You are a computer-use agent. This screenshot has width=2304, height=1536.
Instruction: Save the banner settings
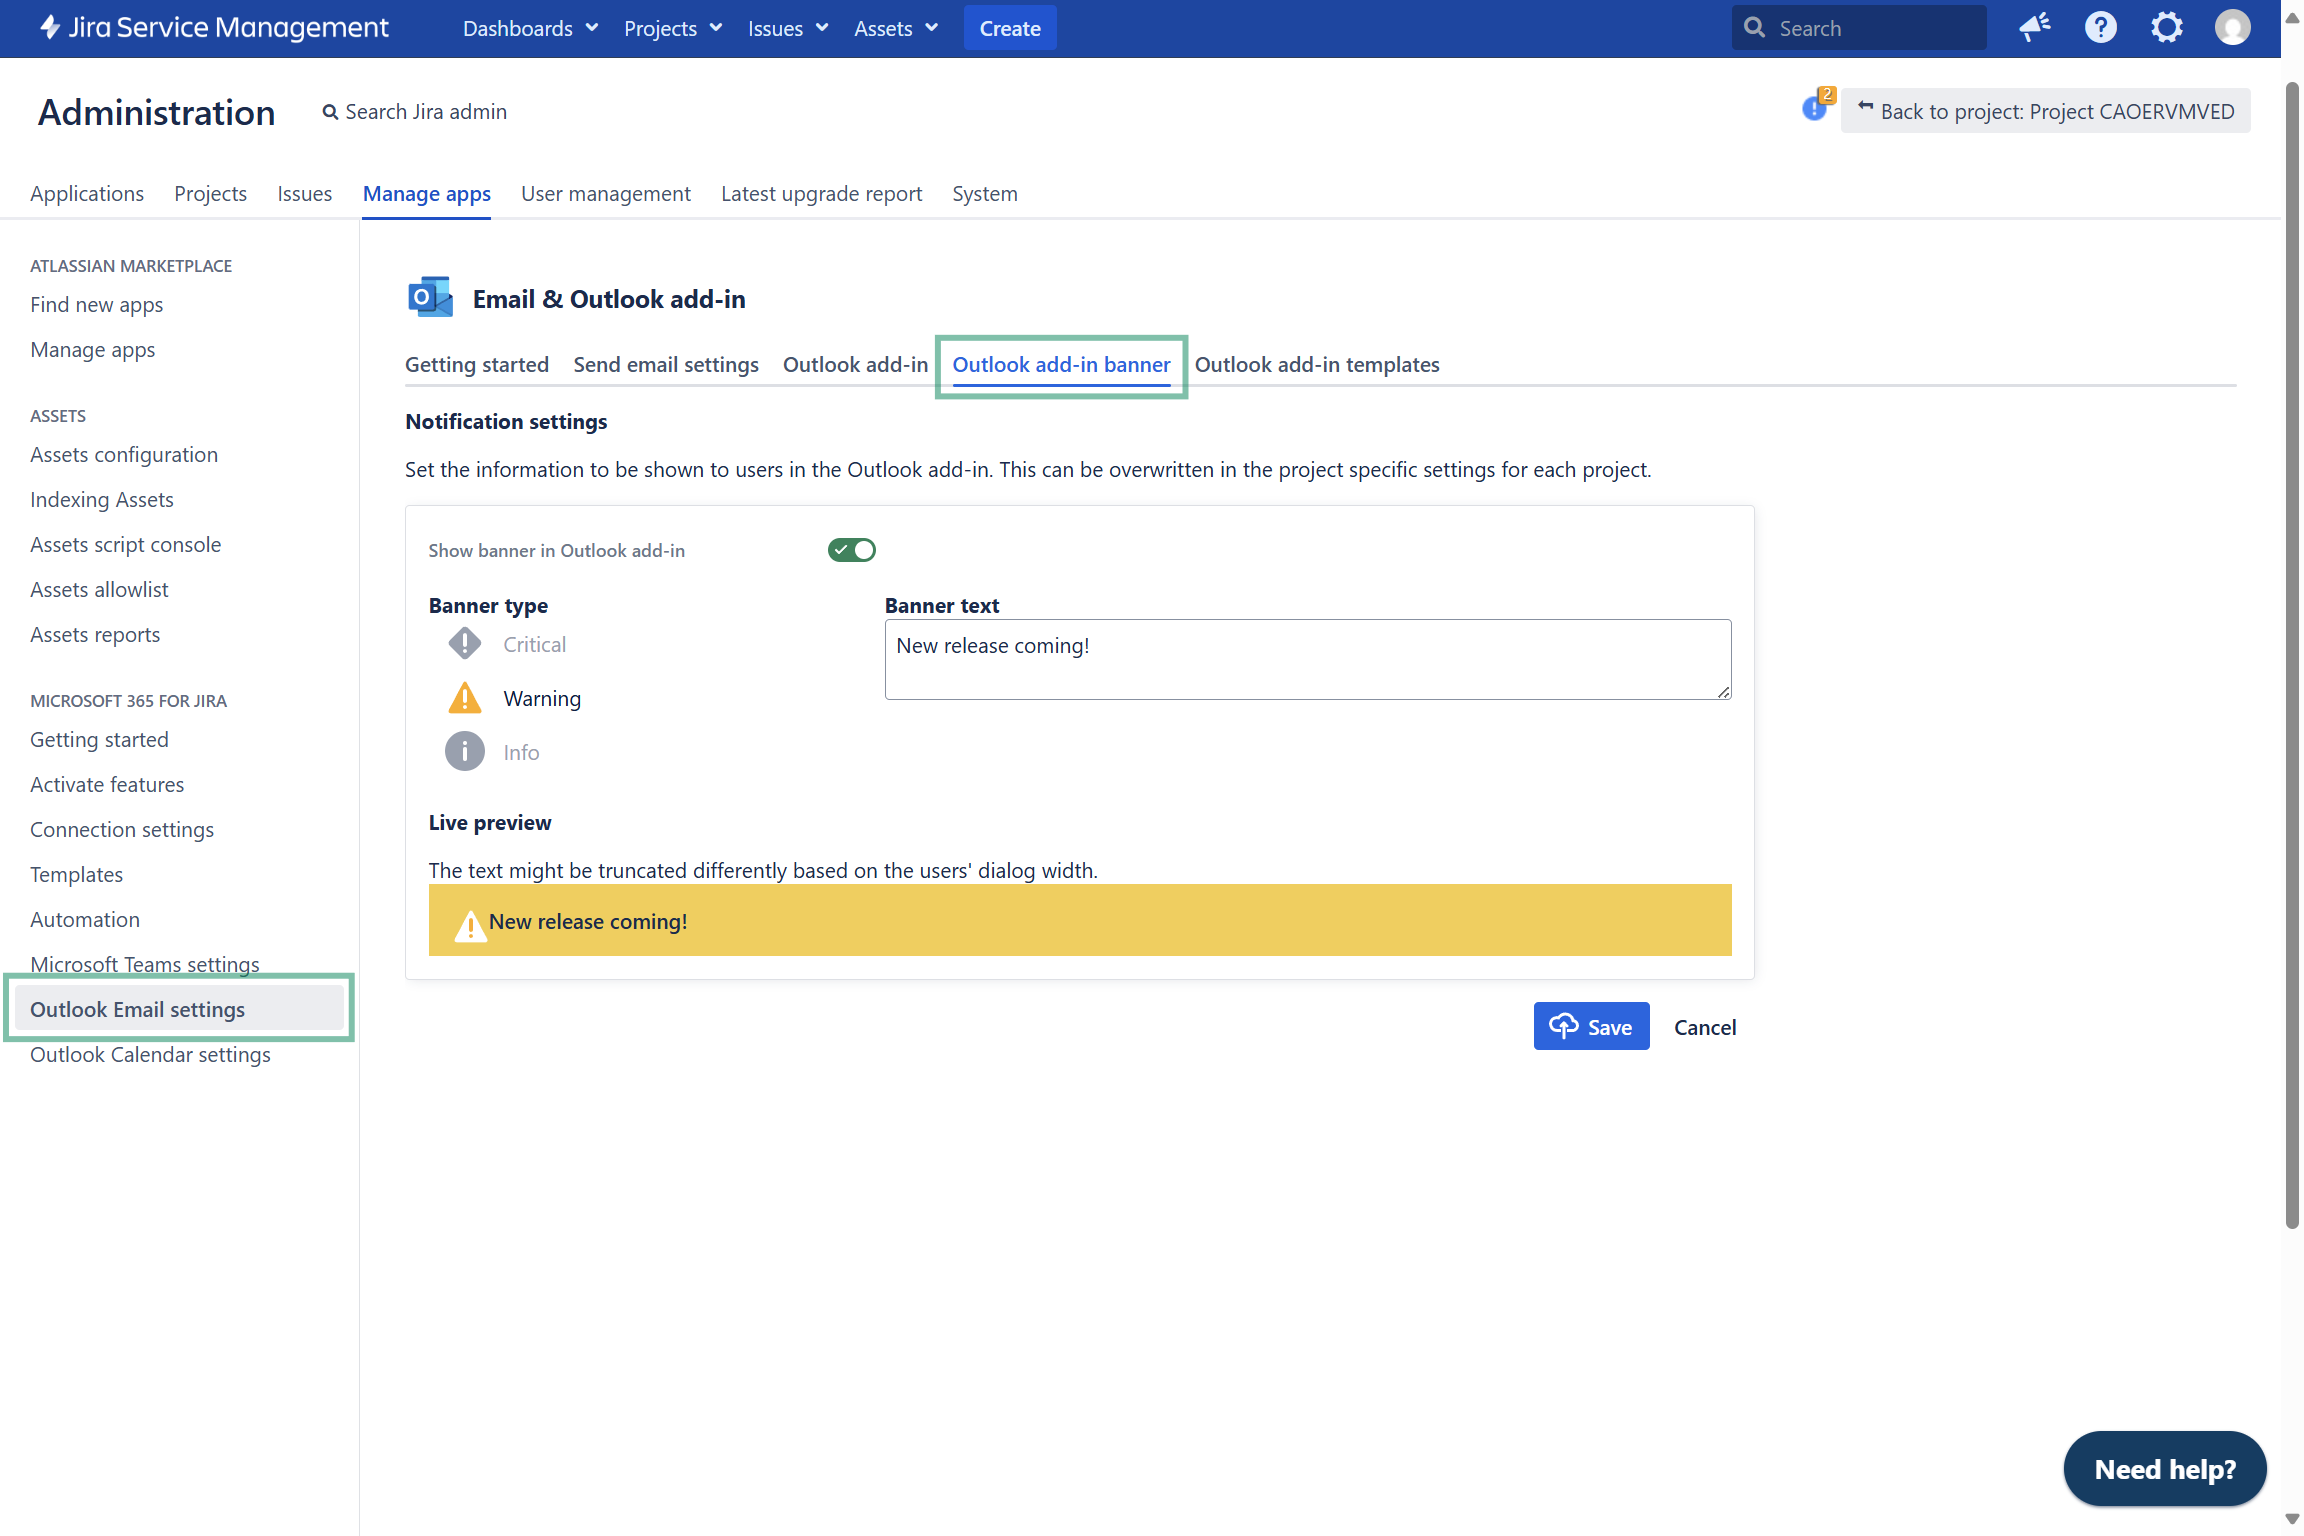pos(1590,1027)
